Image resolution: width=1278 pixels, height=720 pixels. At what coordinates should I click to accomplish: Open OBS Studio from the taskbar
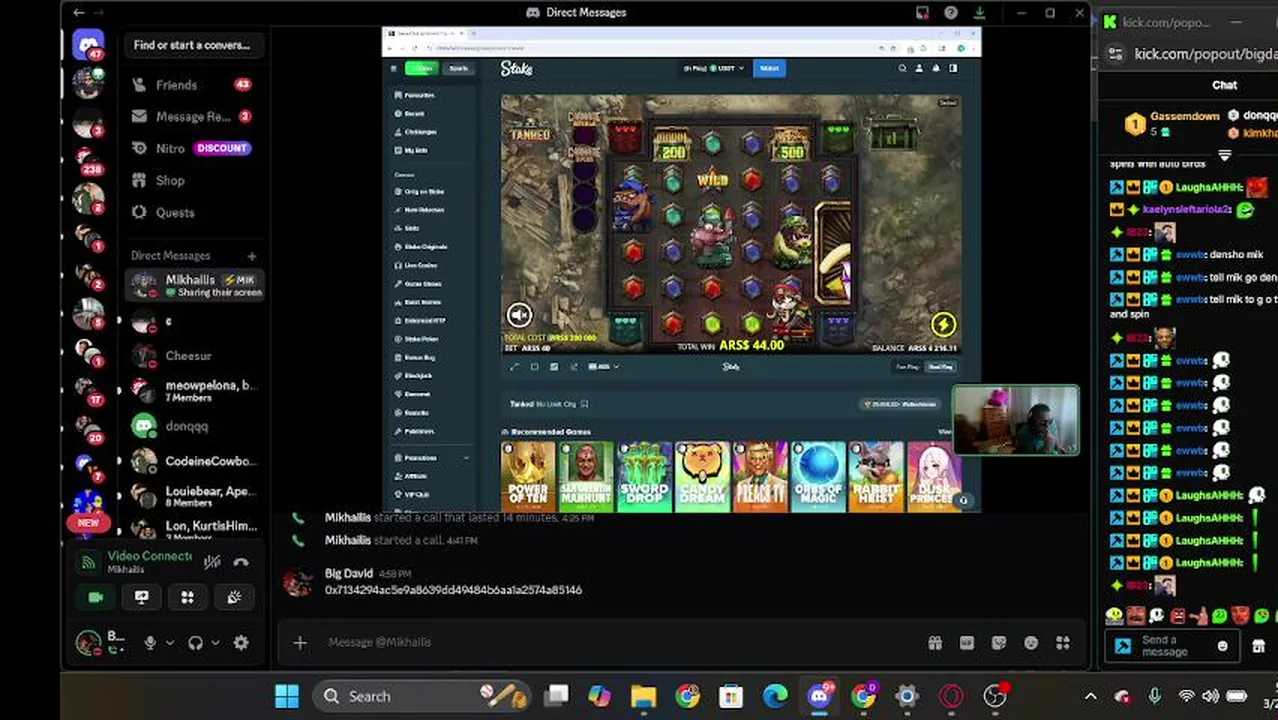tap(995, 696)
